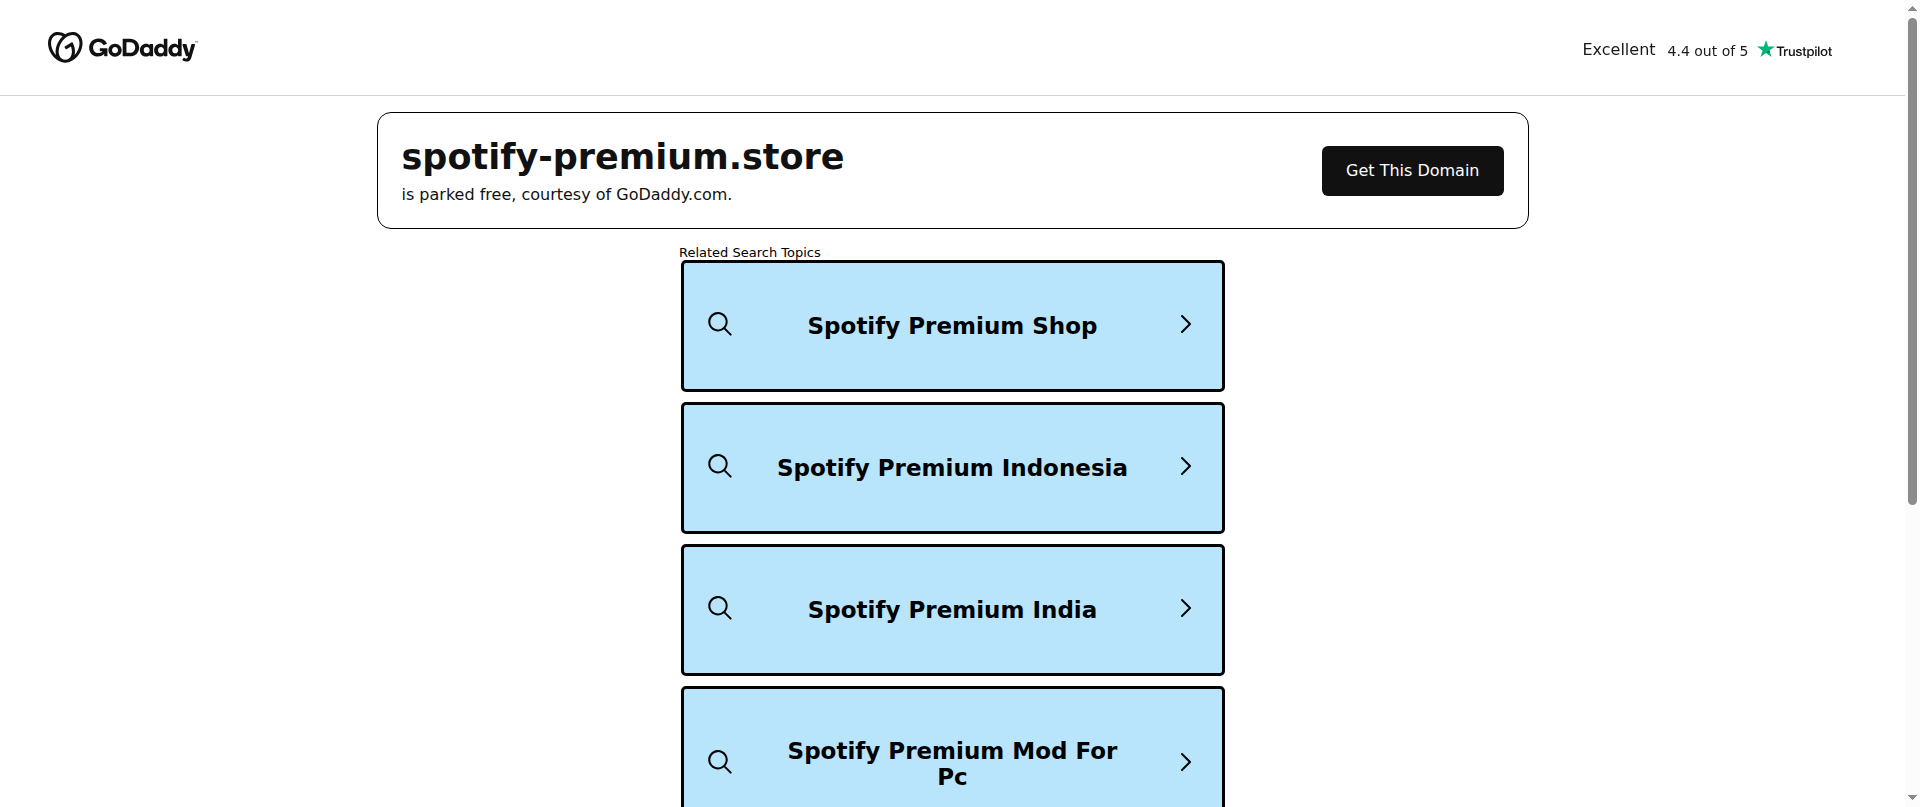Select the Spotify Premium Mod For Pc topic
The height and width of the screenshot is (807, 1920).
pos(953,747)
